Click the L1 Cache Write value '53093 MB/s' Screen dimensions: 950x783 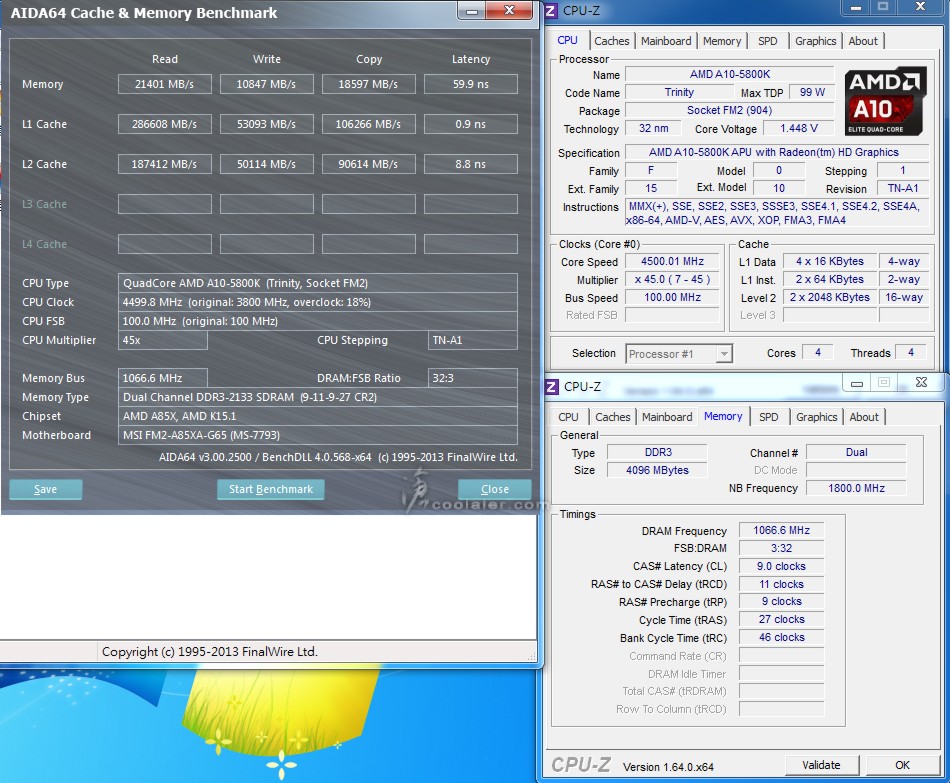coord(266,124)
